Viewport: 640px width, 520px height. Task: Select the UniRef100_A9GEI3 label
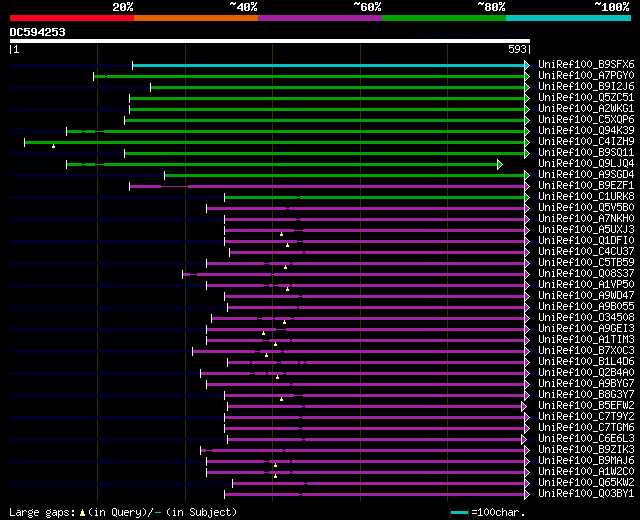[x=586, y=329]
